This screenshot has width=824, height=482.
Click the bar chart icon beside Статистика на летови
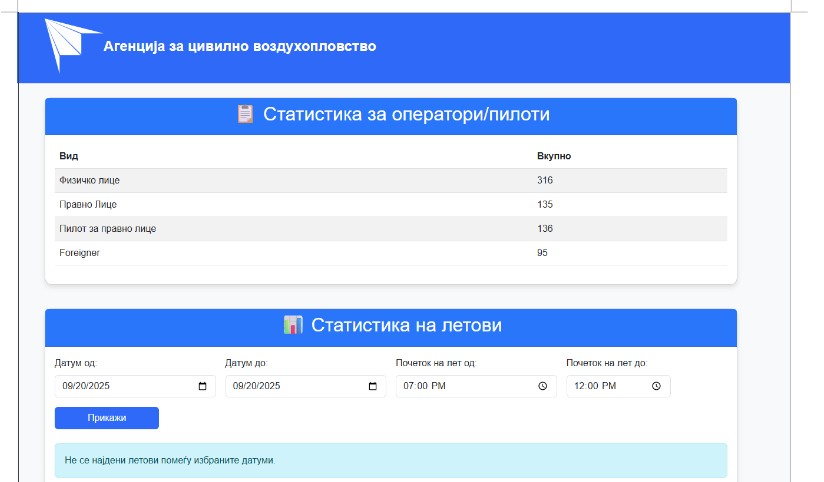point(293,325)
